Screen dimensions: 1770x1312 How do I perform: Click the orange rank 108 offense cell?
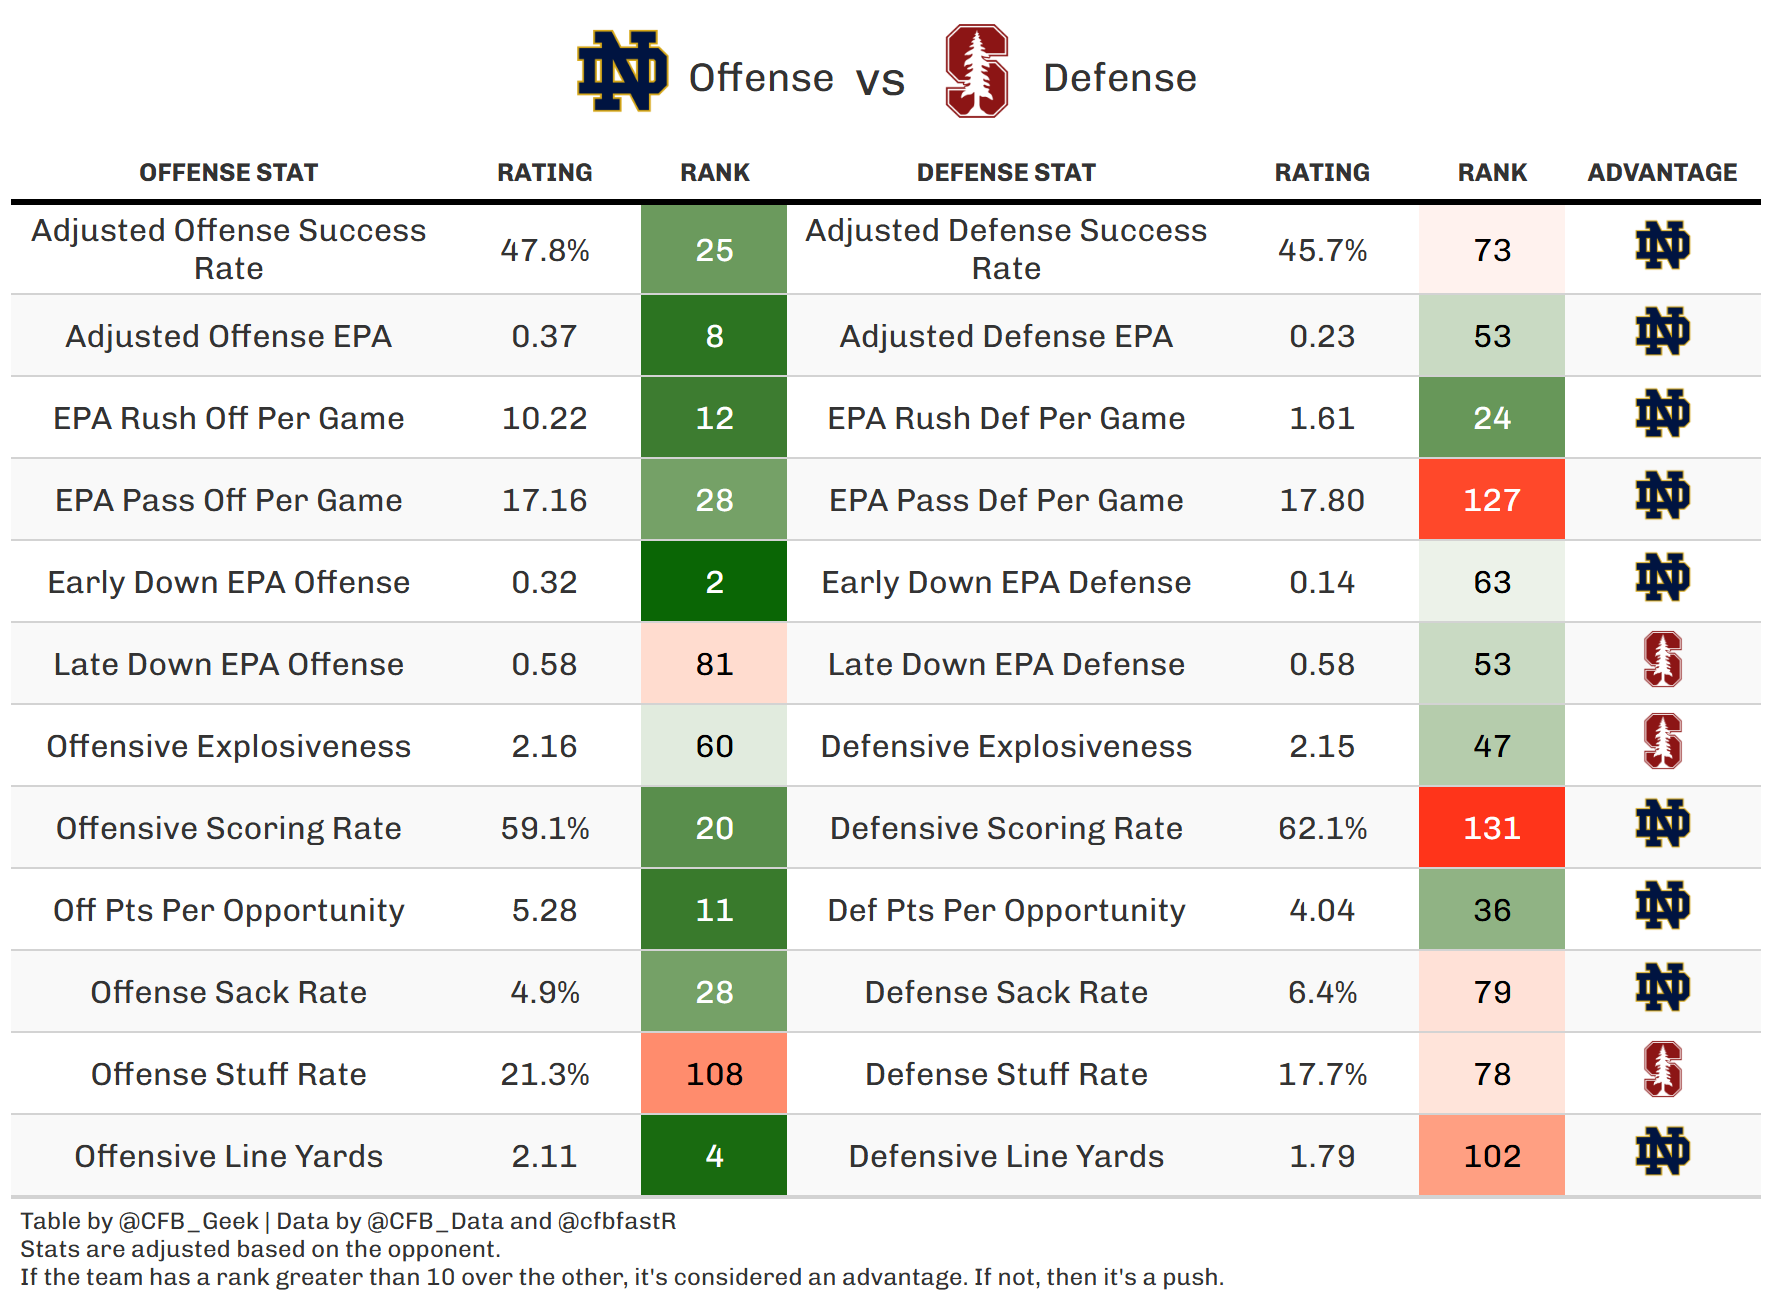tap(714, 1074)
